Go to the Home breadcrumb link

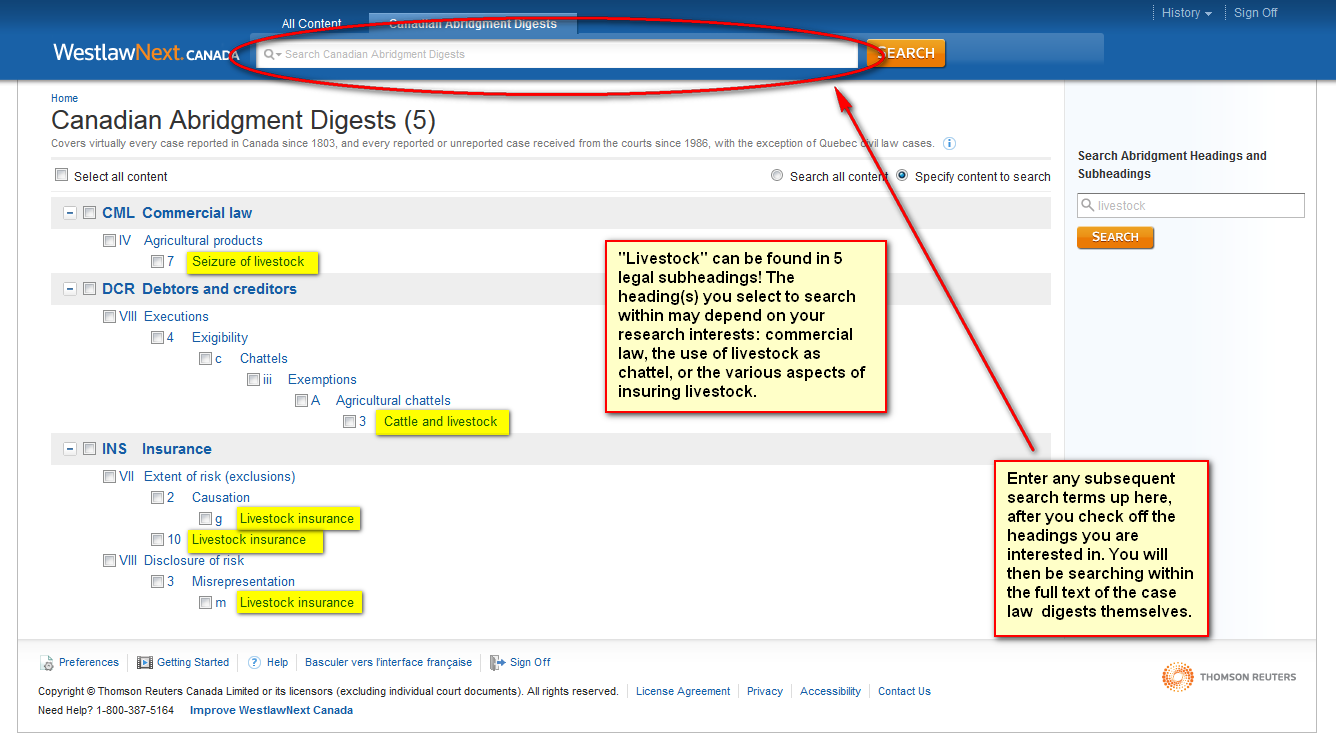[64, 98]
